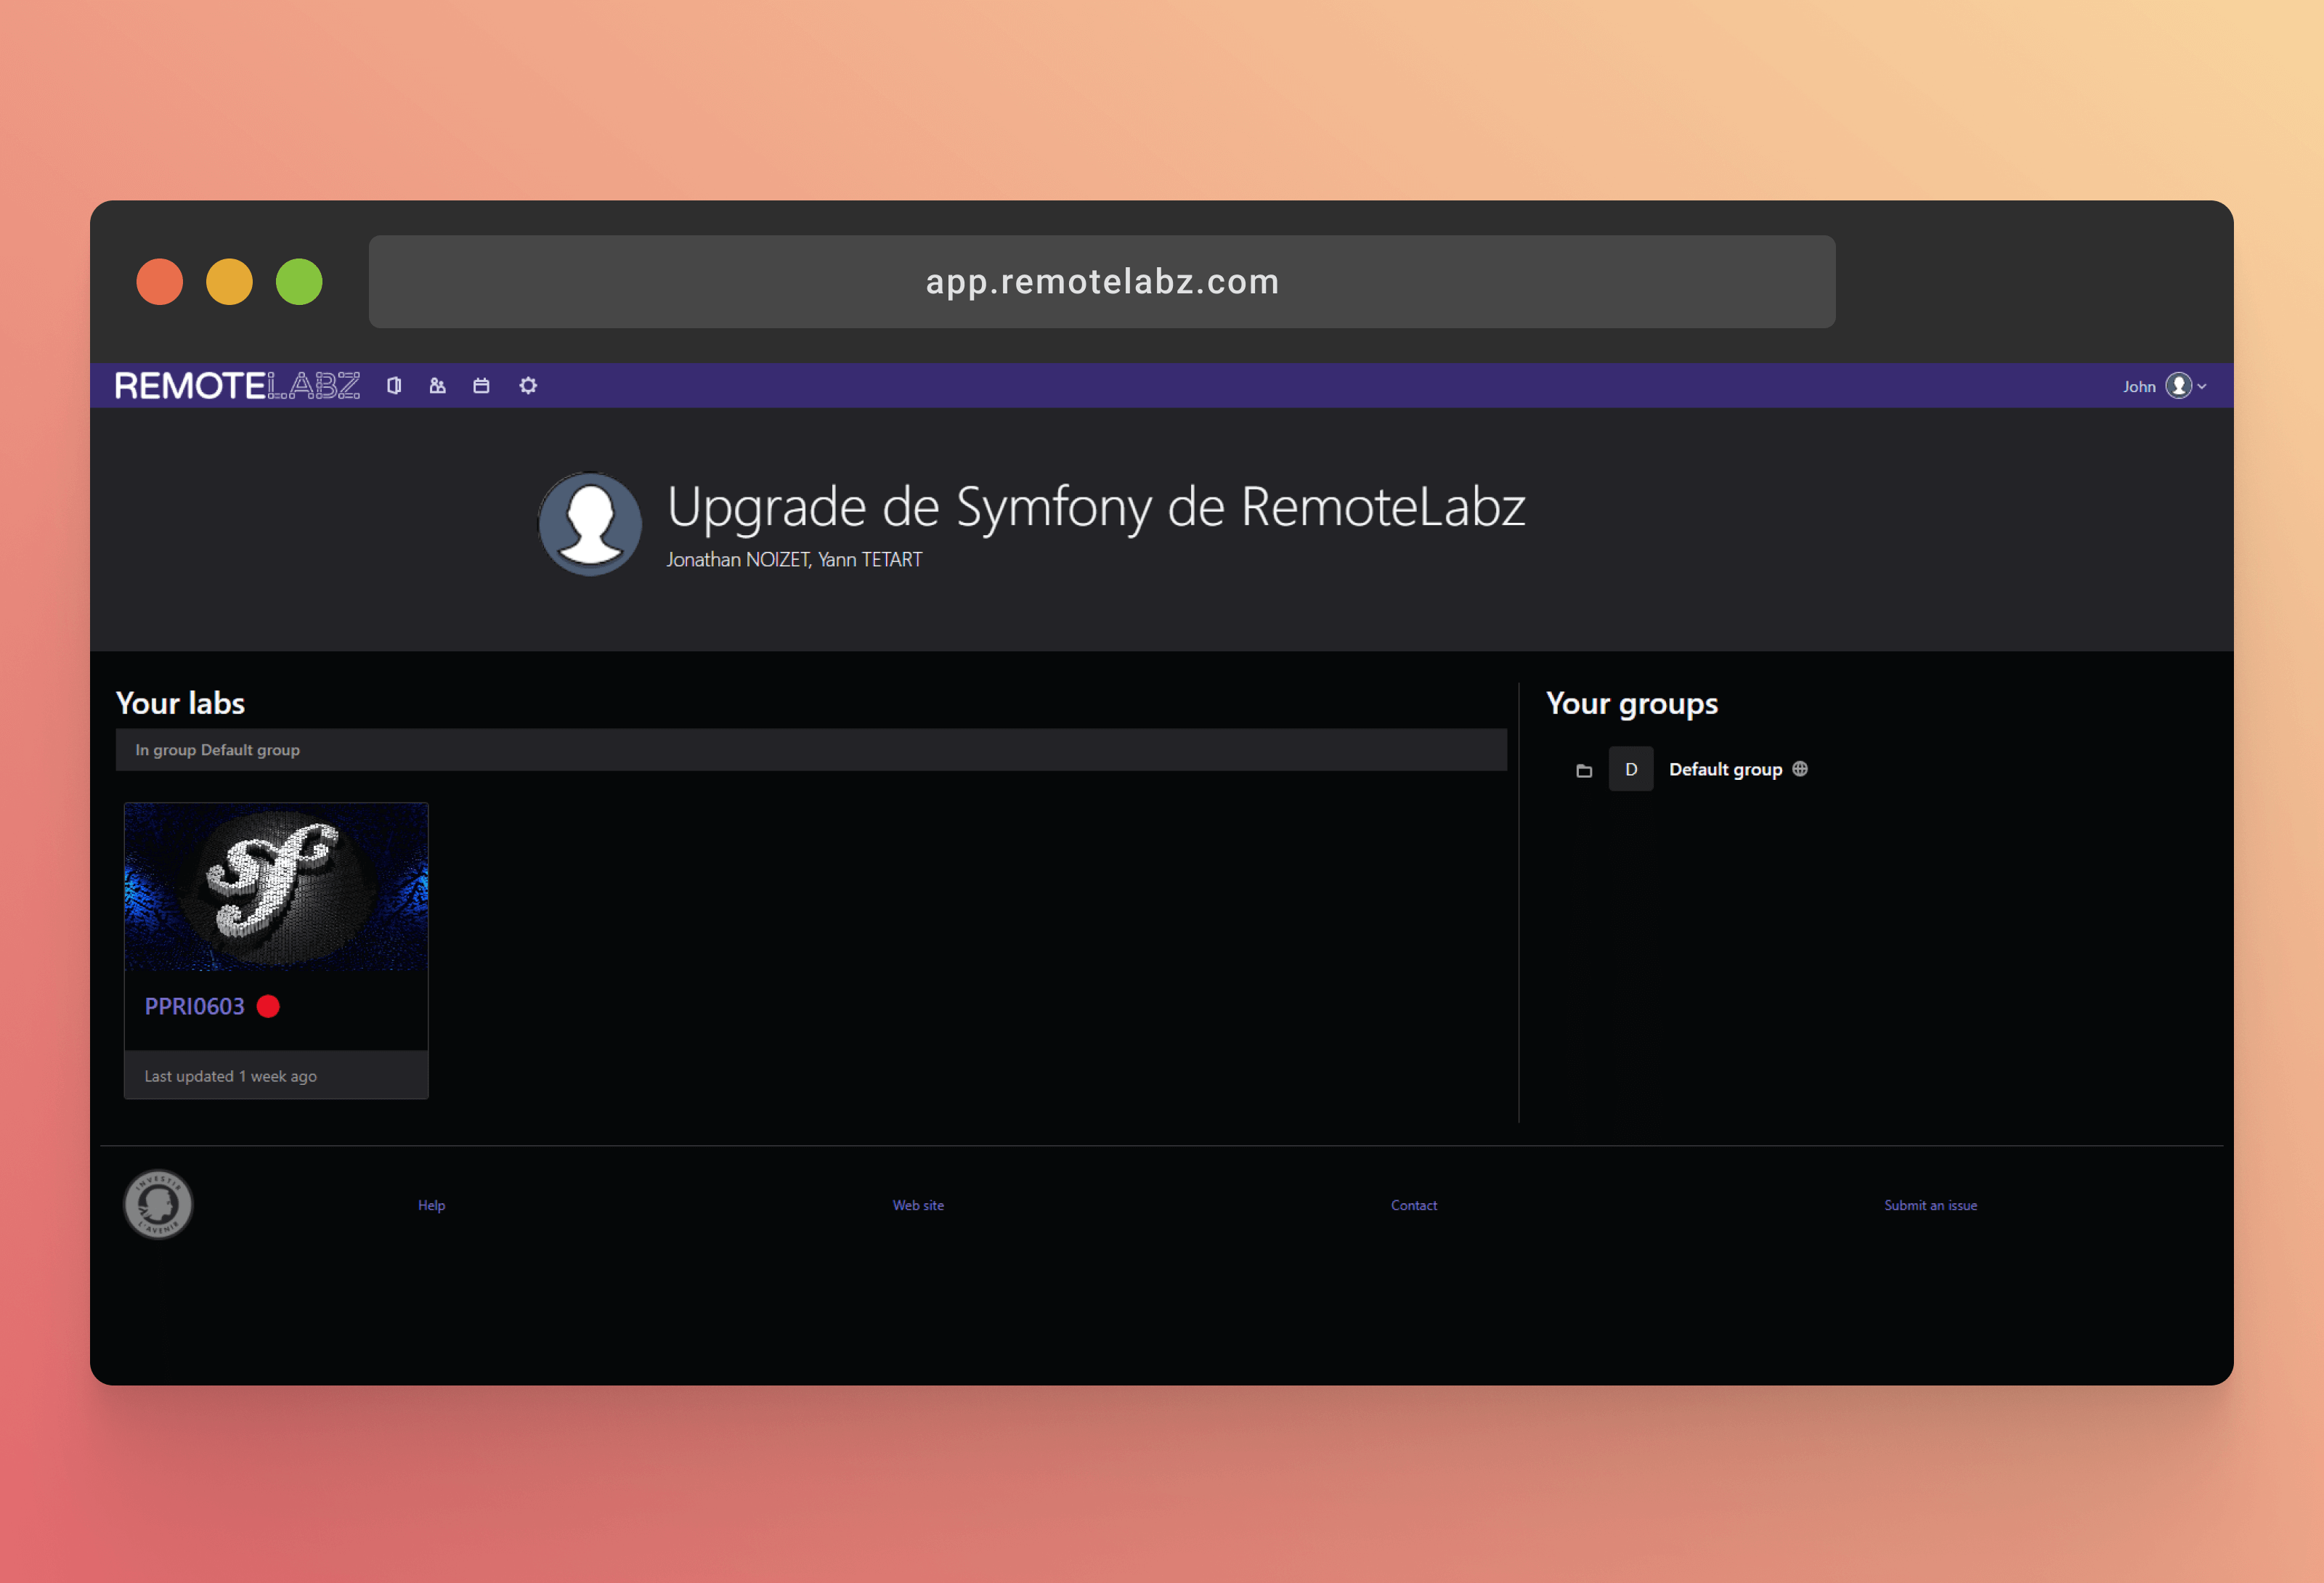Open the labs book icon in navbar
This screenshot has height=1583, width=2324.
[394, 386]
